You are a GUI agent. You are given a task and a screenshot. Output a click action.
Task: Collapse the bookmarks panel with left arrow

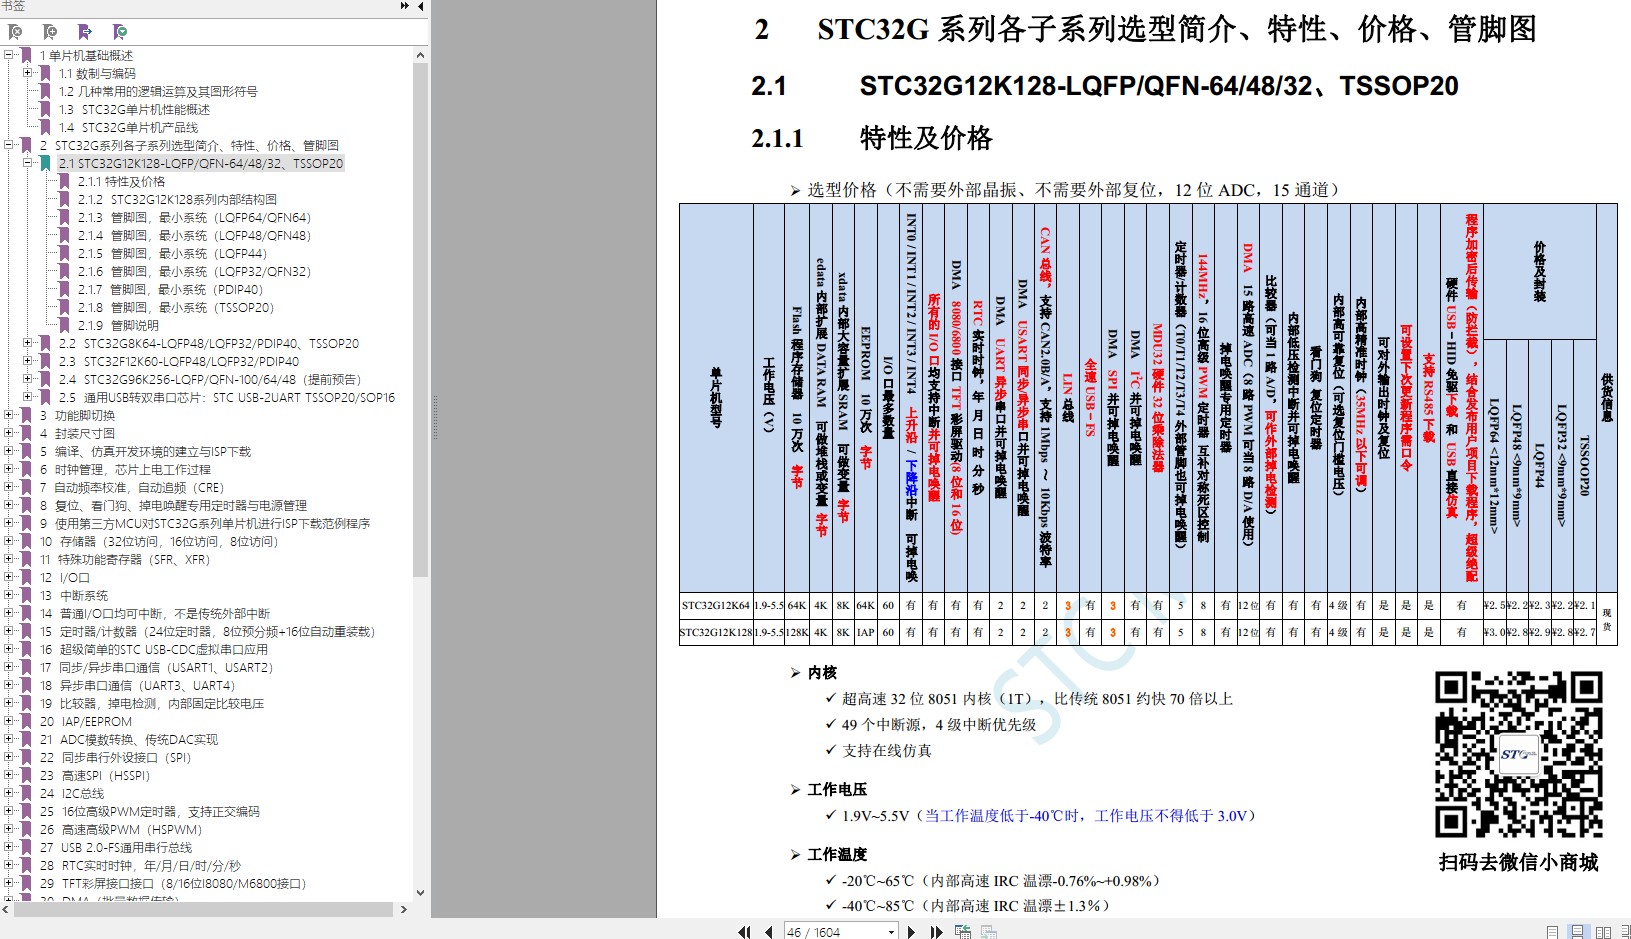pos(421,6)
